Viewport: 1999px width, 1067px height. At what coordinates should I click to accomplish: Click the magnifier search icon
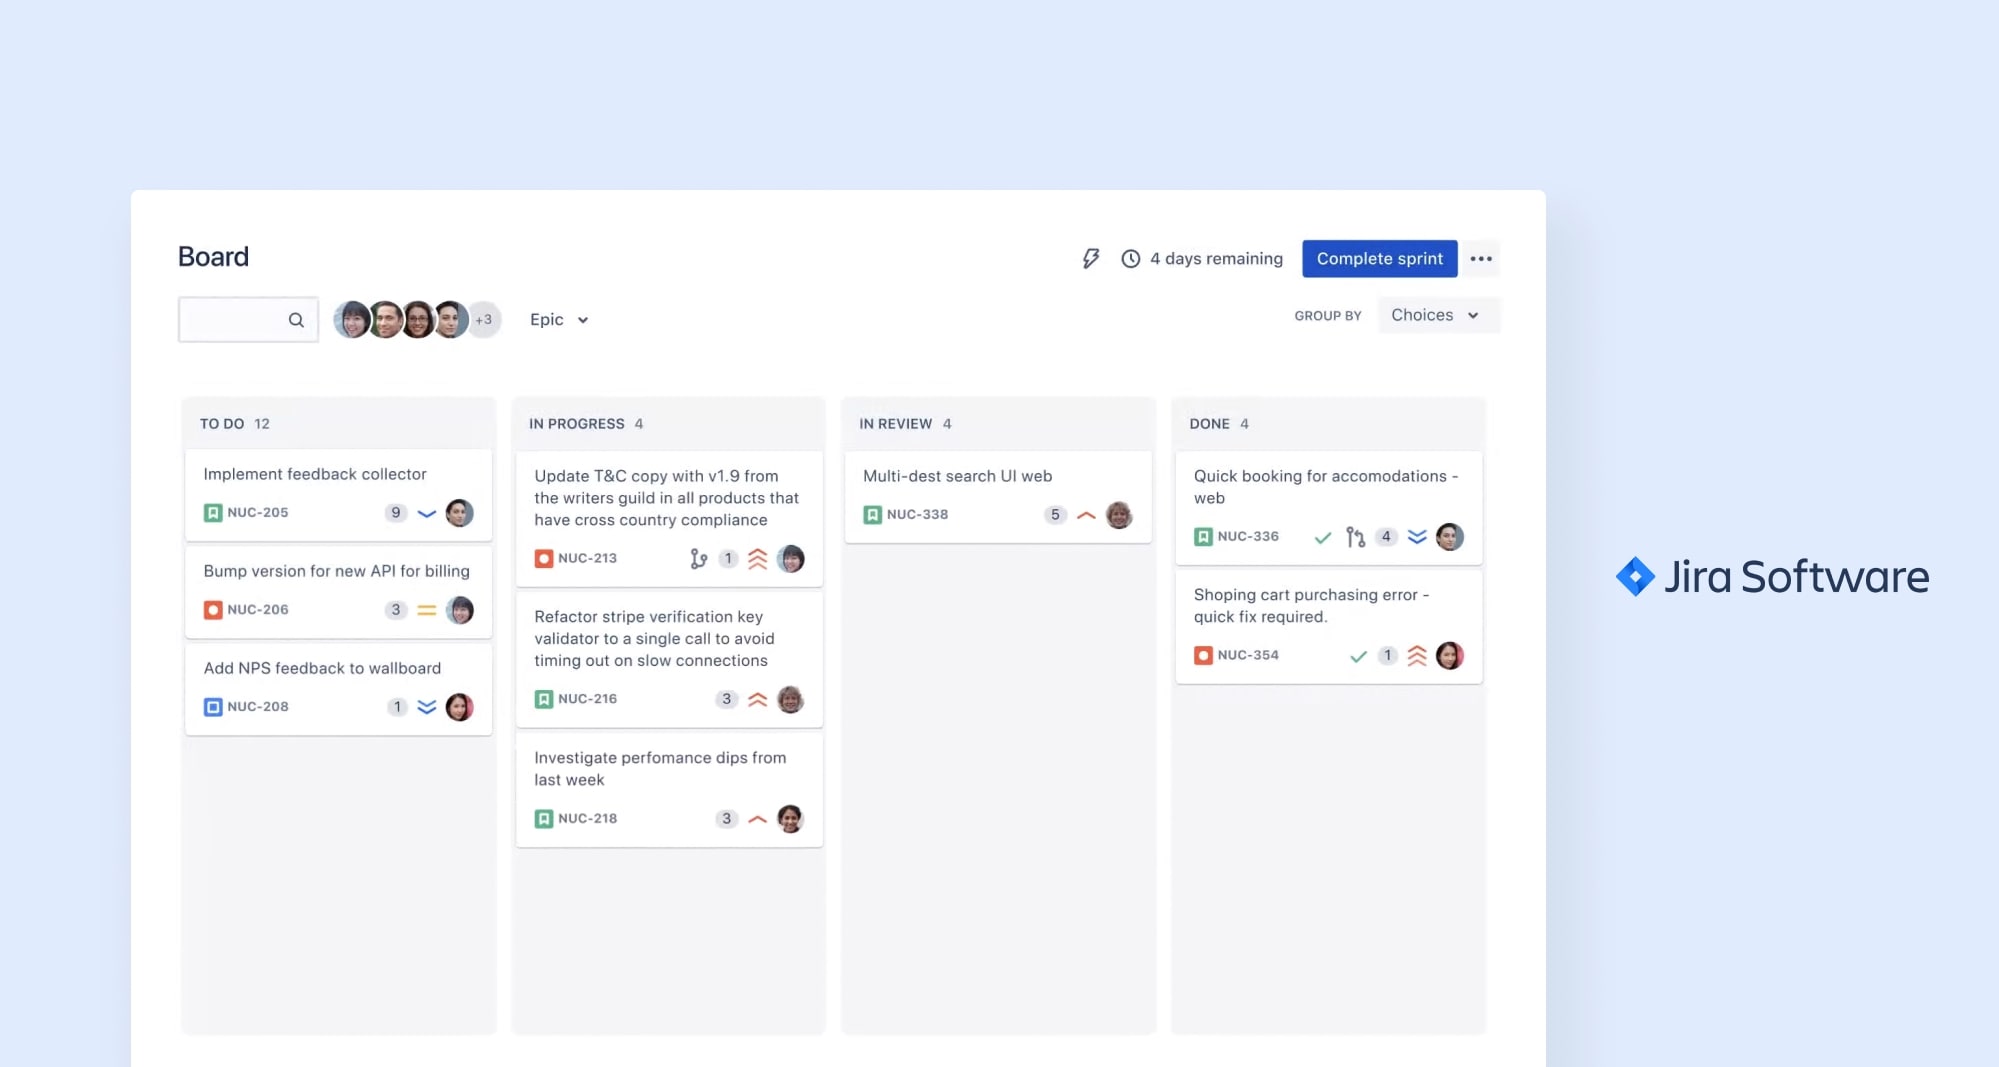(296, 320)
